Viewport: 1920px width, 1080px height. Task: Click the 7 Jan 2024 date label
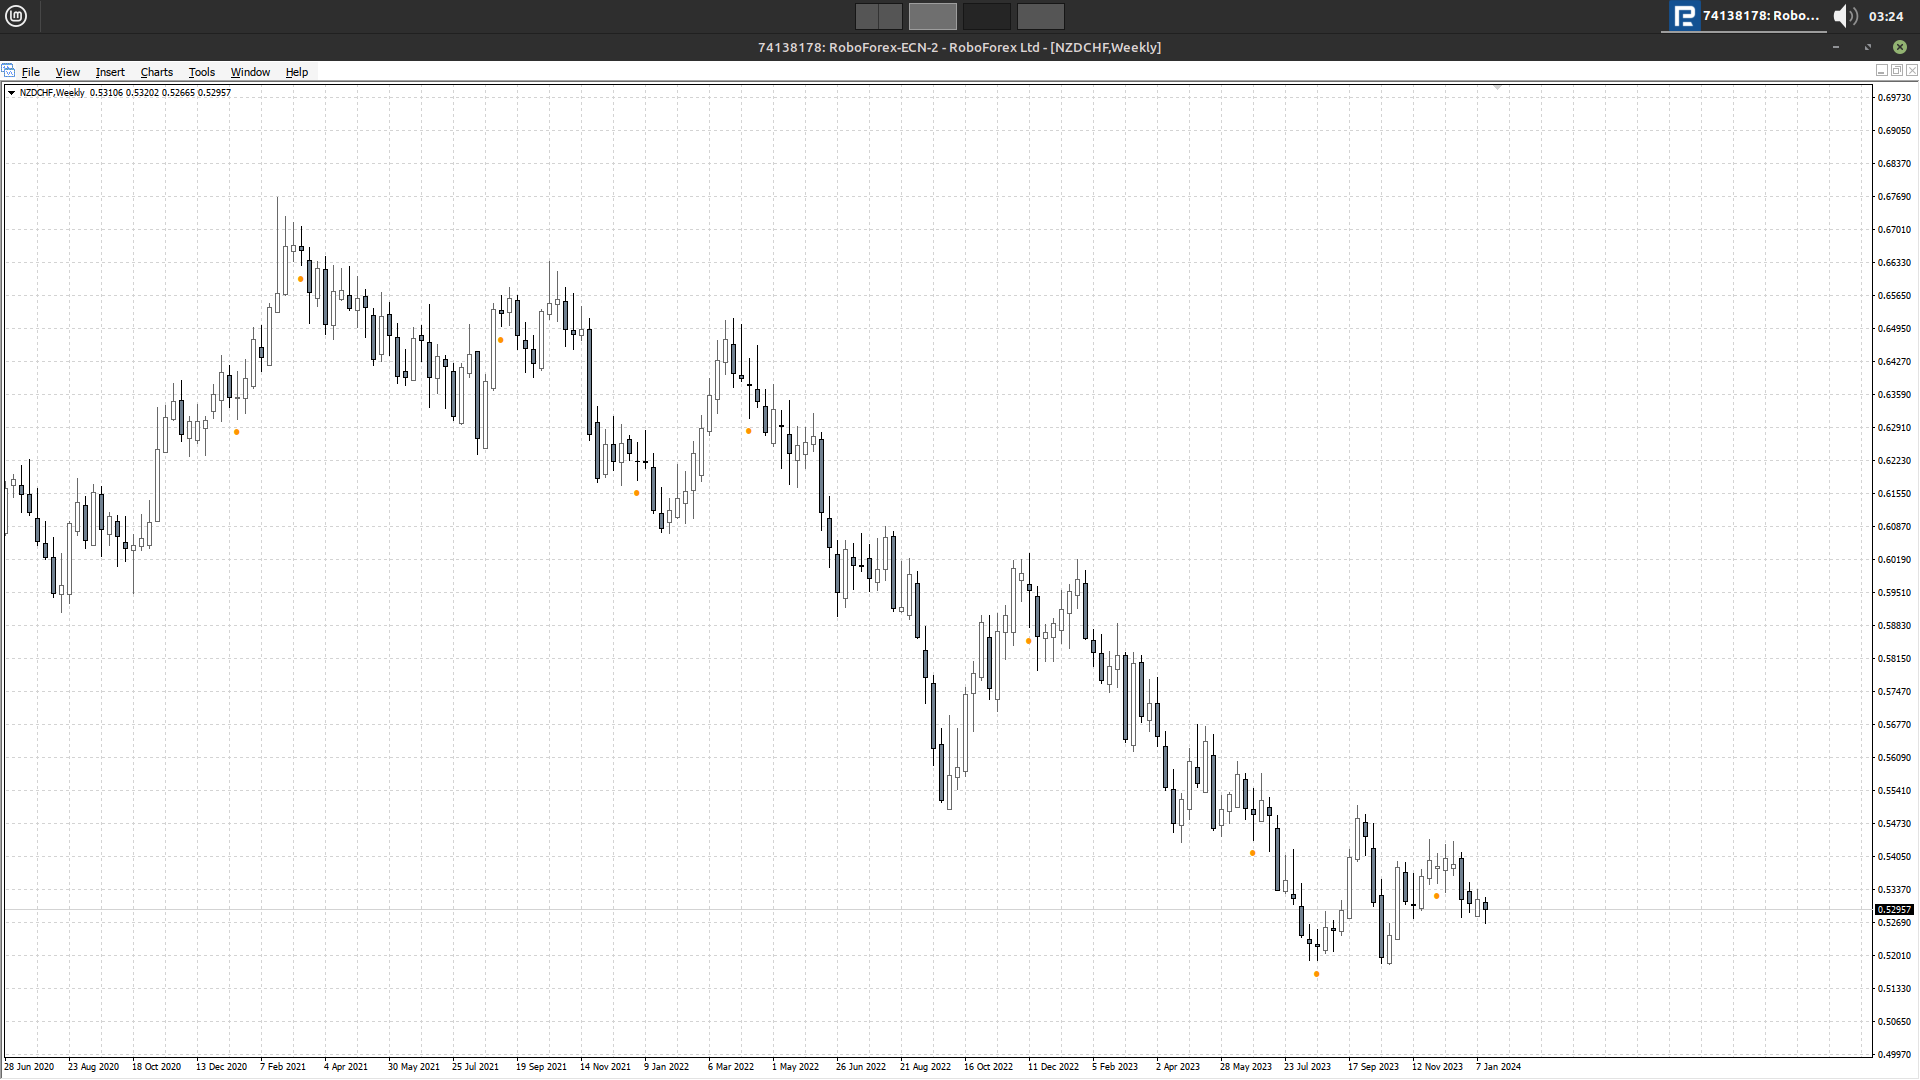1498,1067
